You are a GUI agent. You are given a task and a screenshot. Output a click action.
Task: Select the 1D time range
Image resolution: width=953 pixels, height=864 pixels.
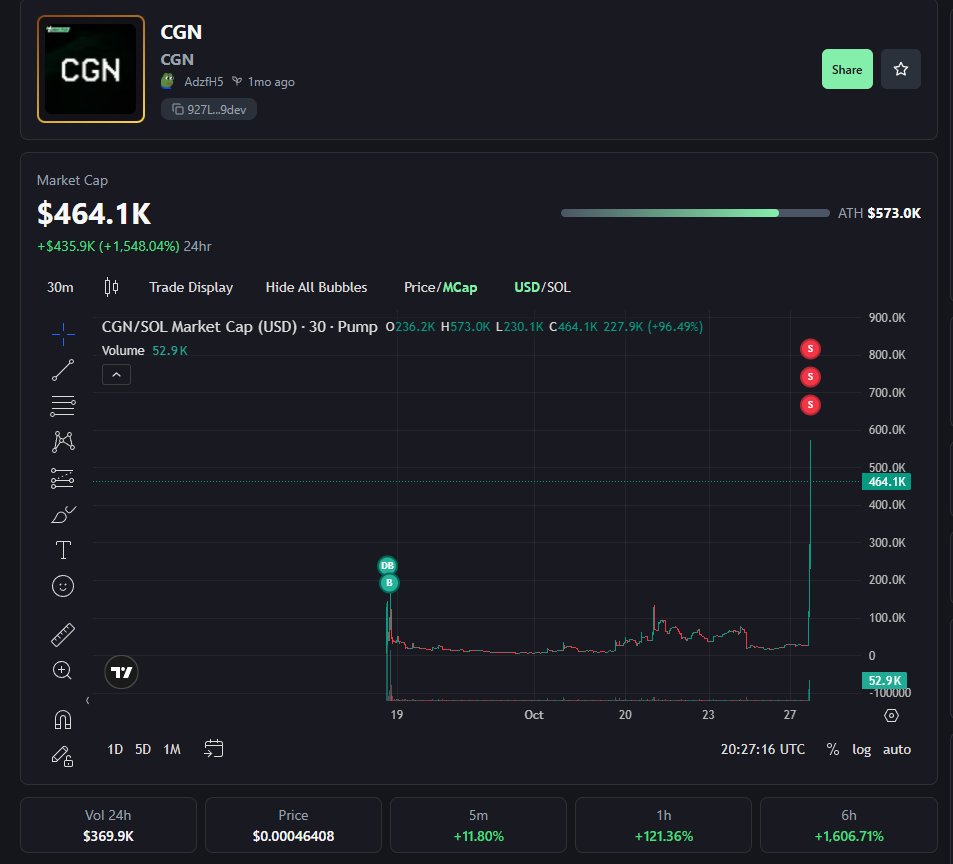click(115, 749)
